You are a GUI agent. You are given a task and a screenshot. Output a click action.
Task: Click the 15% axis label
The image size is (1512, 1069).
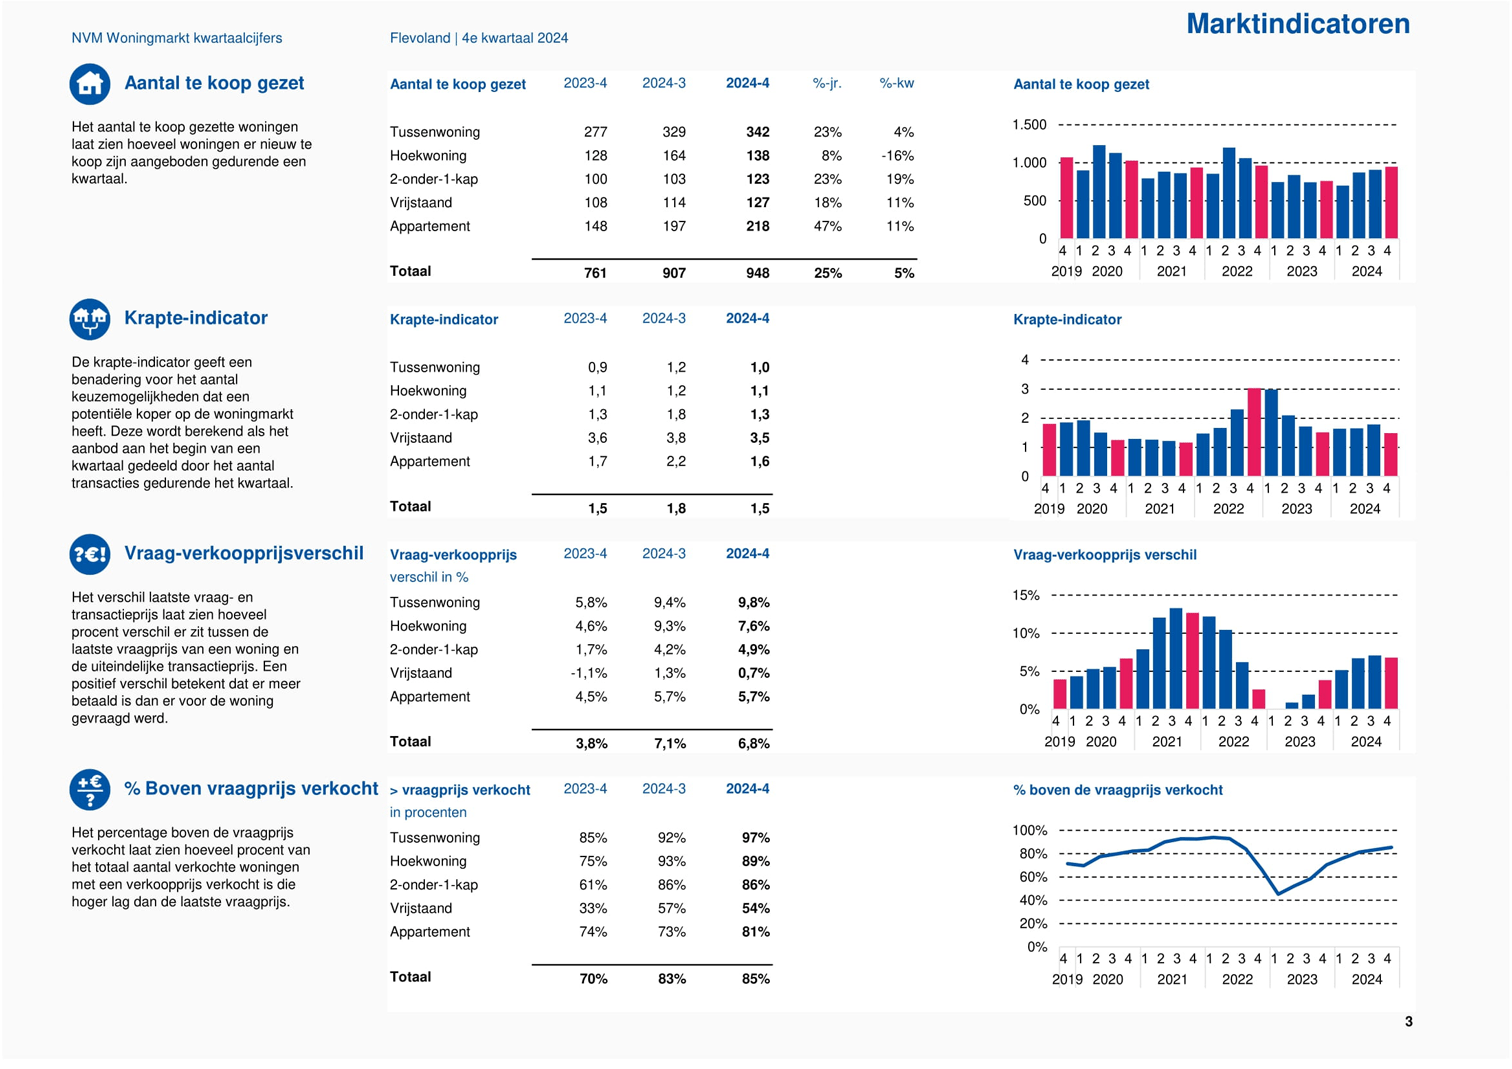coord(1026,595)
